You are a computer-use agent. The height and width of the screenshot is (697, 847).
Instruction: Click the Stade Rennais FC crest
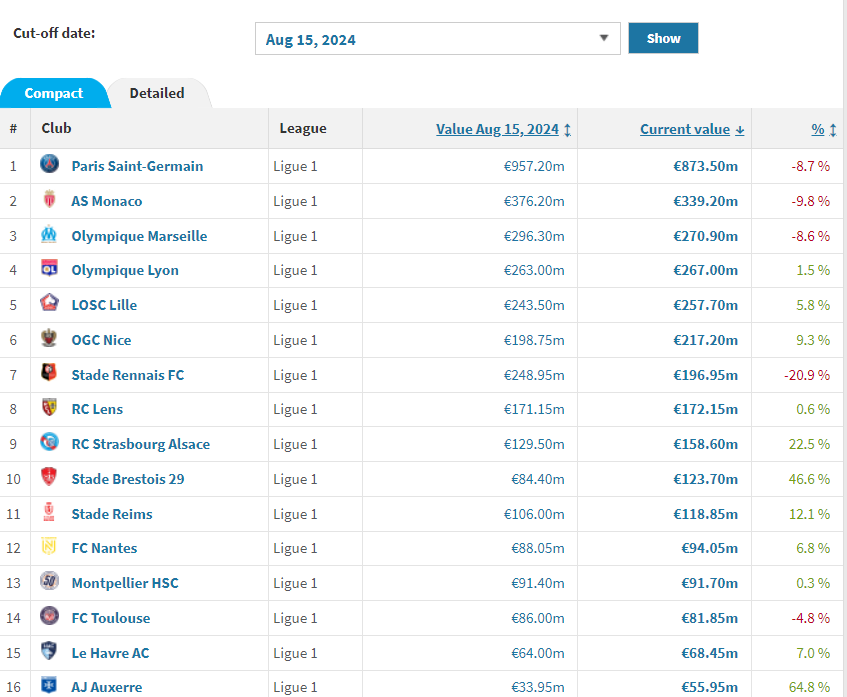pos(49,374)
